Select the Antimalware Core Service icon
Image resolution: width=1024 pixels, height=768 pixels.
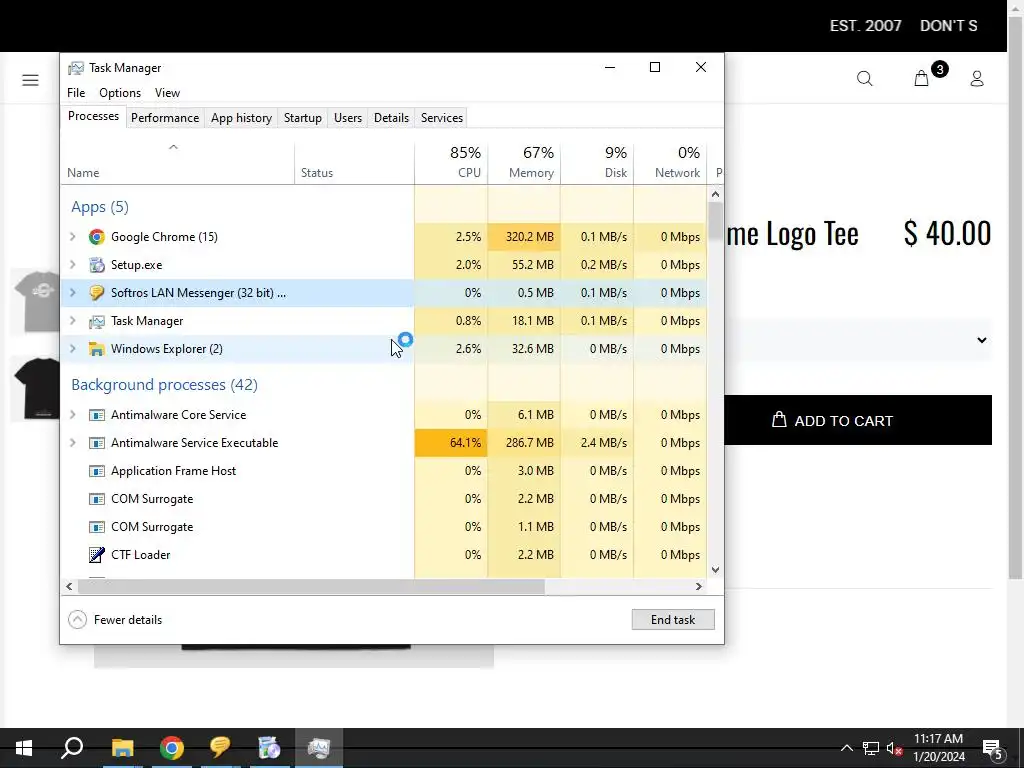(97, 415)
